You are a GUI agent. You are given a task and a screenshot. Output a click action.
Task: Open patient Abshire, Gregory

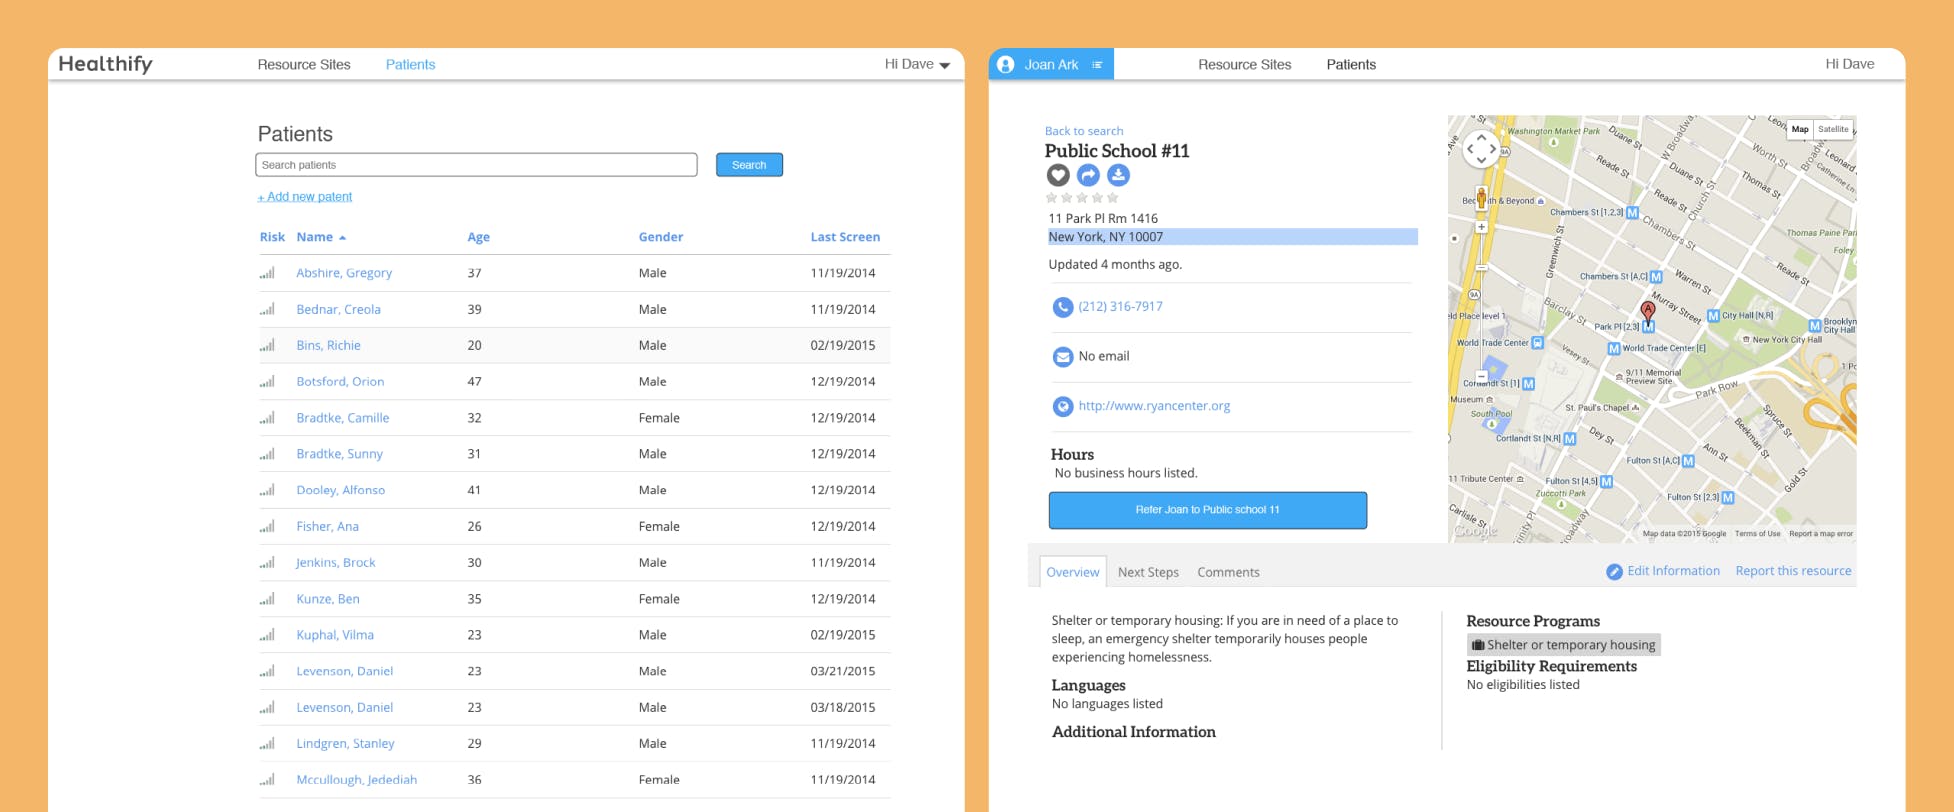[x=344, y=273]
